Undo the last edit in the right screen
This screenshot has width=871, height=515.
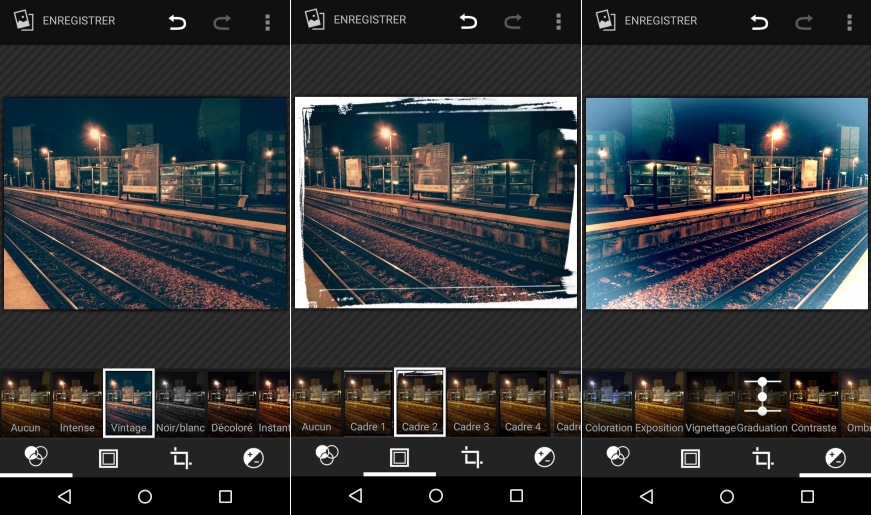[x=759, y=22]
